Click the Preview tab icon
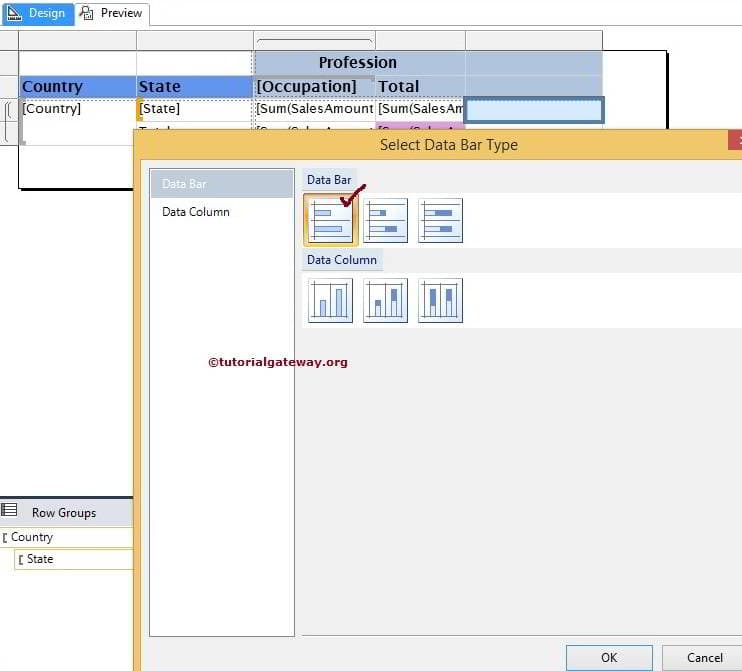The image size is (742, 671). (86, 13)
